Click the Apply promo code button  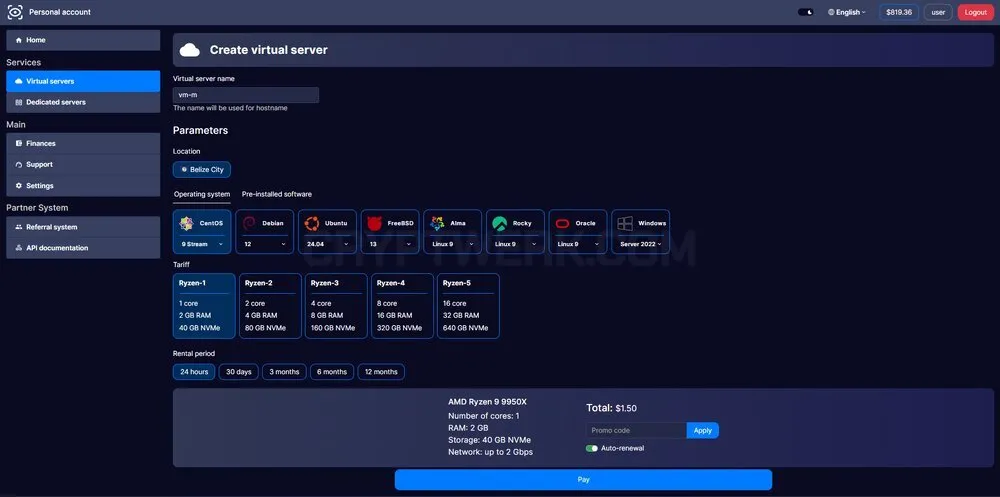(x=702, y=431)
